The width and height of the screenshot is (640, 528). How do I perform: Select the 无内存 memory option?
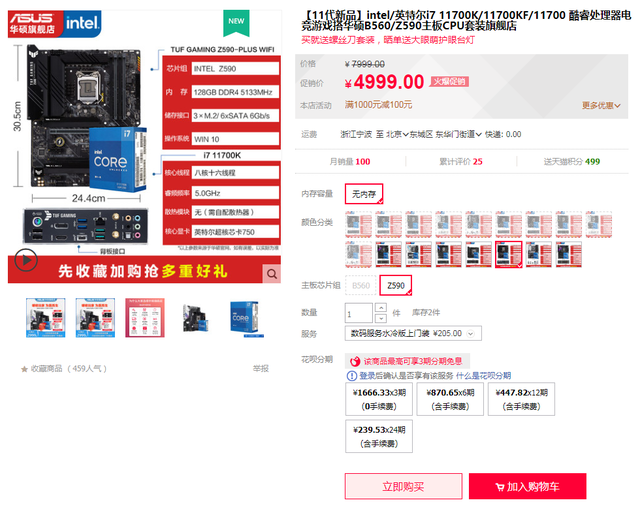tap(364, 194)
